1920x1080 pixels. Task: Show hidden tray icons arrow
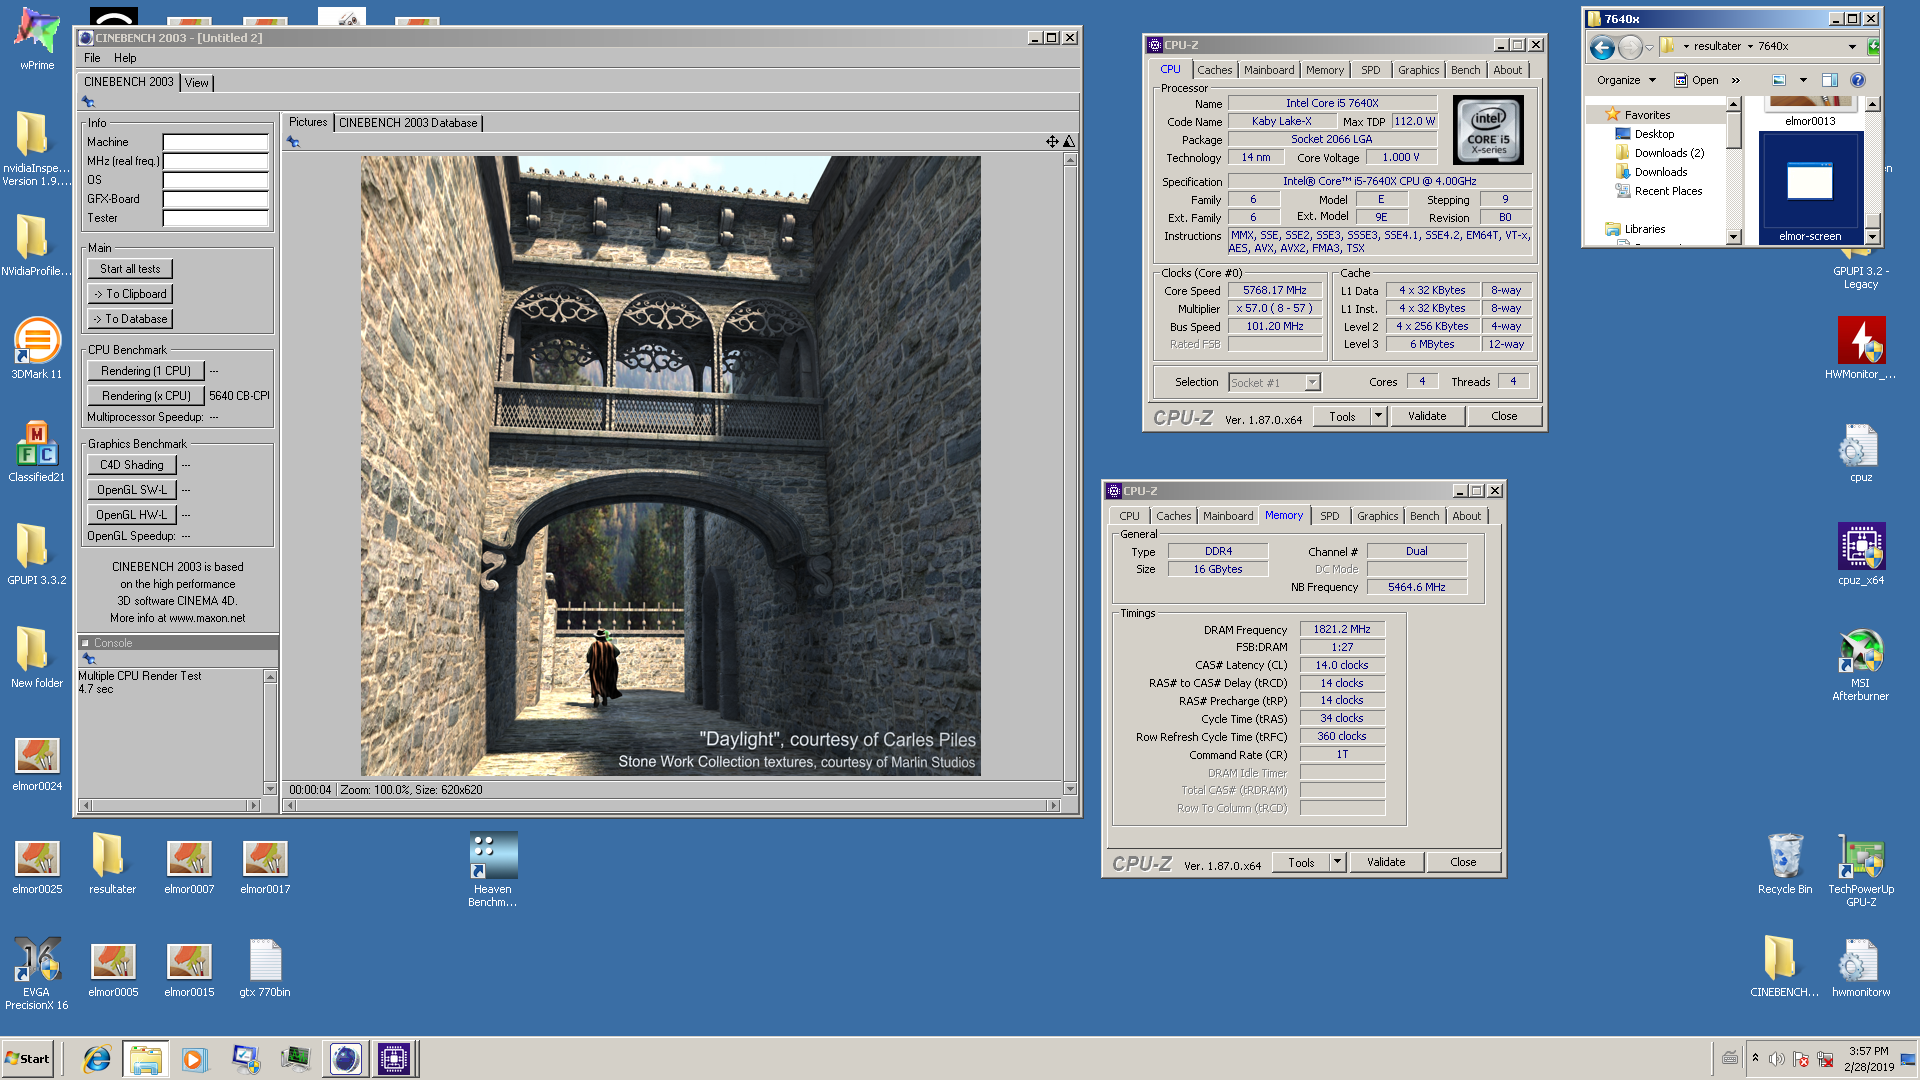[1755, 1058]
